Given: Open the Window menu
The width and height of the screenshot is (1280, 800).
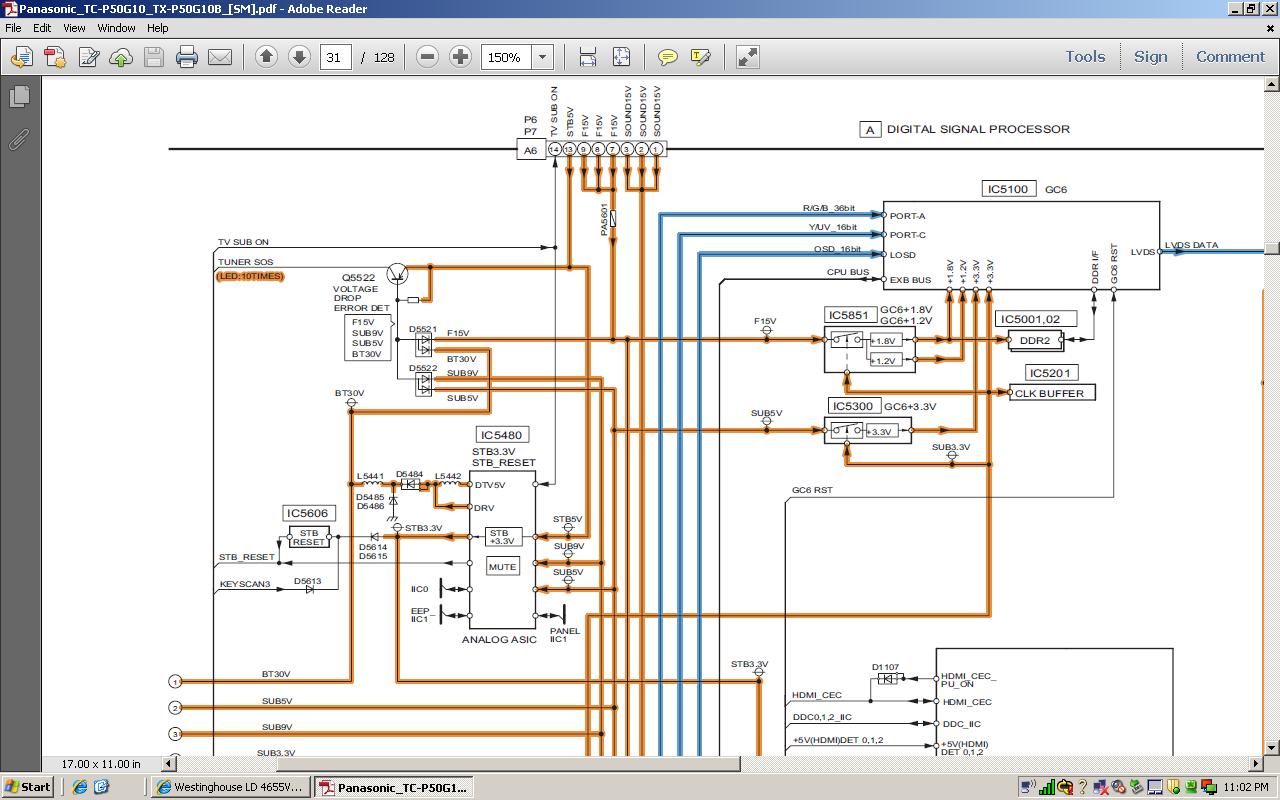Looking at the screenshot, I should pyautogui.click(x=116, y=28).
